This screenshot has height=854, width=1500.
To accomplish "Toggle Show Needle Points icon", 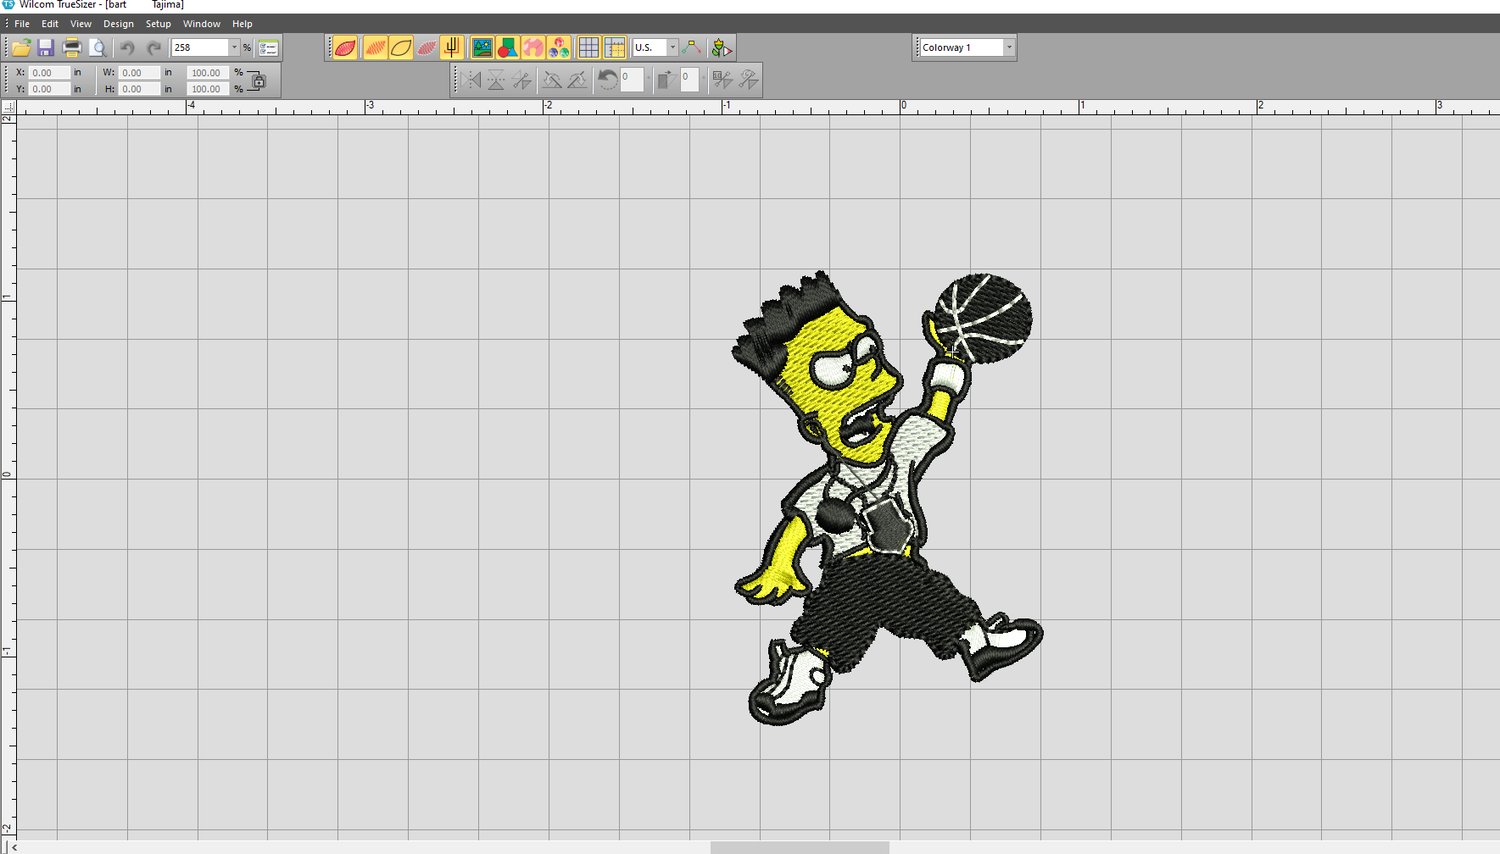I will coord(427,47).
